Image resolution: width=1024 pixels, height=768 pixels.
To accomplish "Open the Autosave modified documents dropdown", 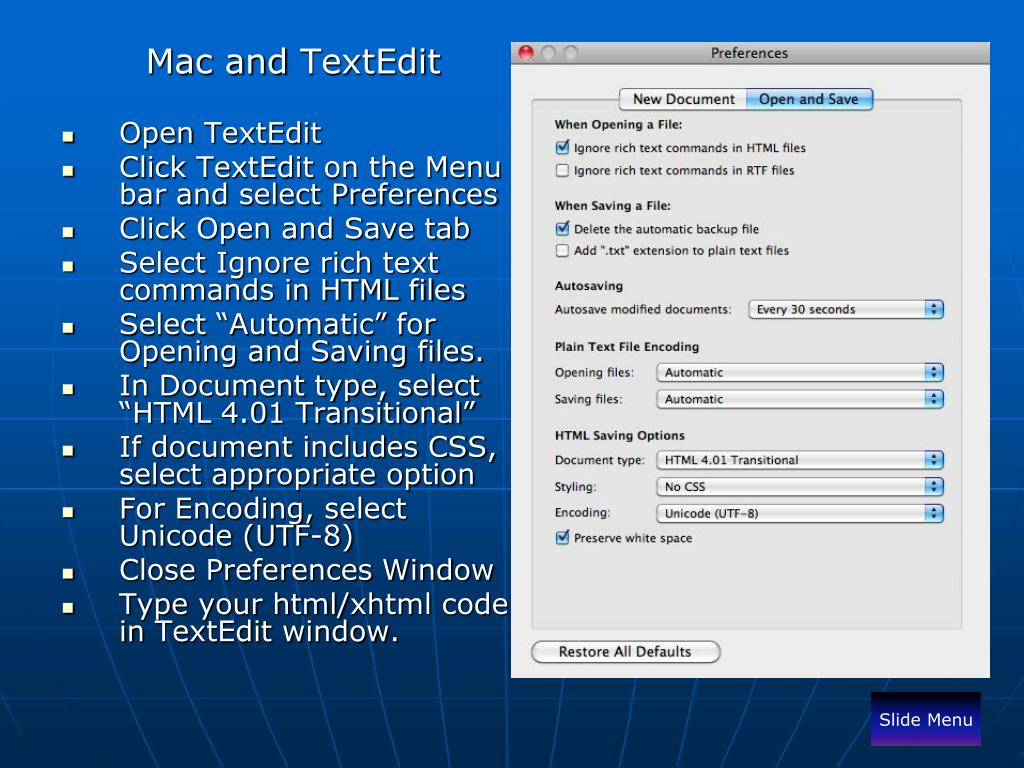I will (x=846, y=310).
